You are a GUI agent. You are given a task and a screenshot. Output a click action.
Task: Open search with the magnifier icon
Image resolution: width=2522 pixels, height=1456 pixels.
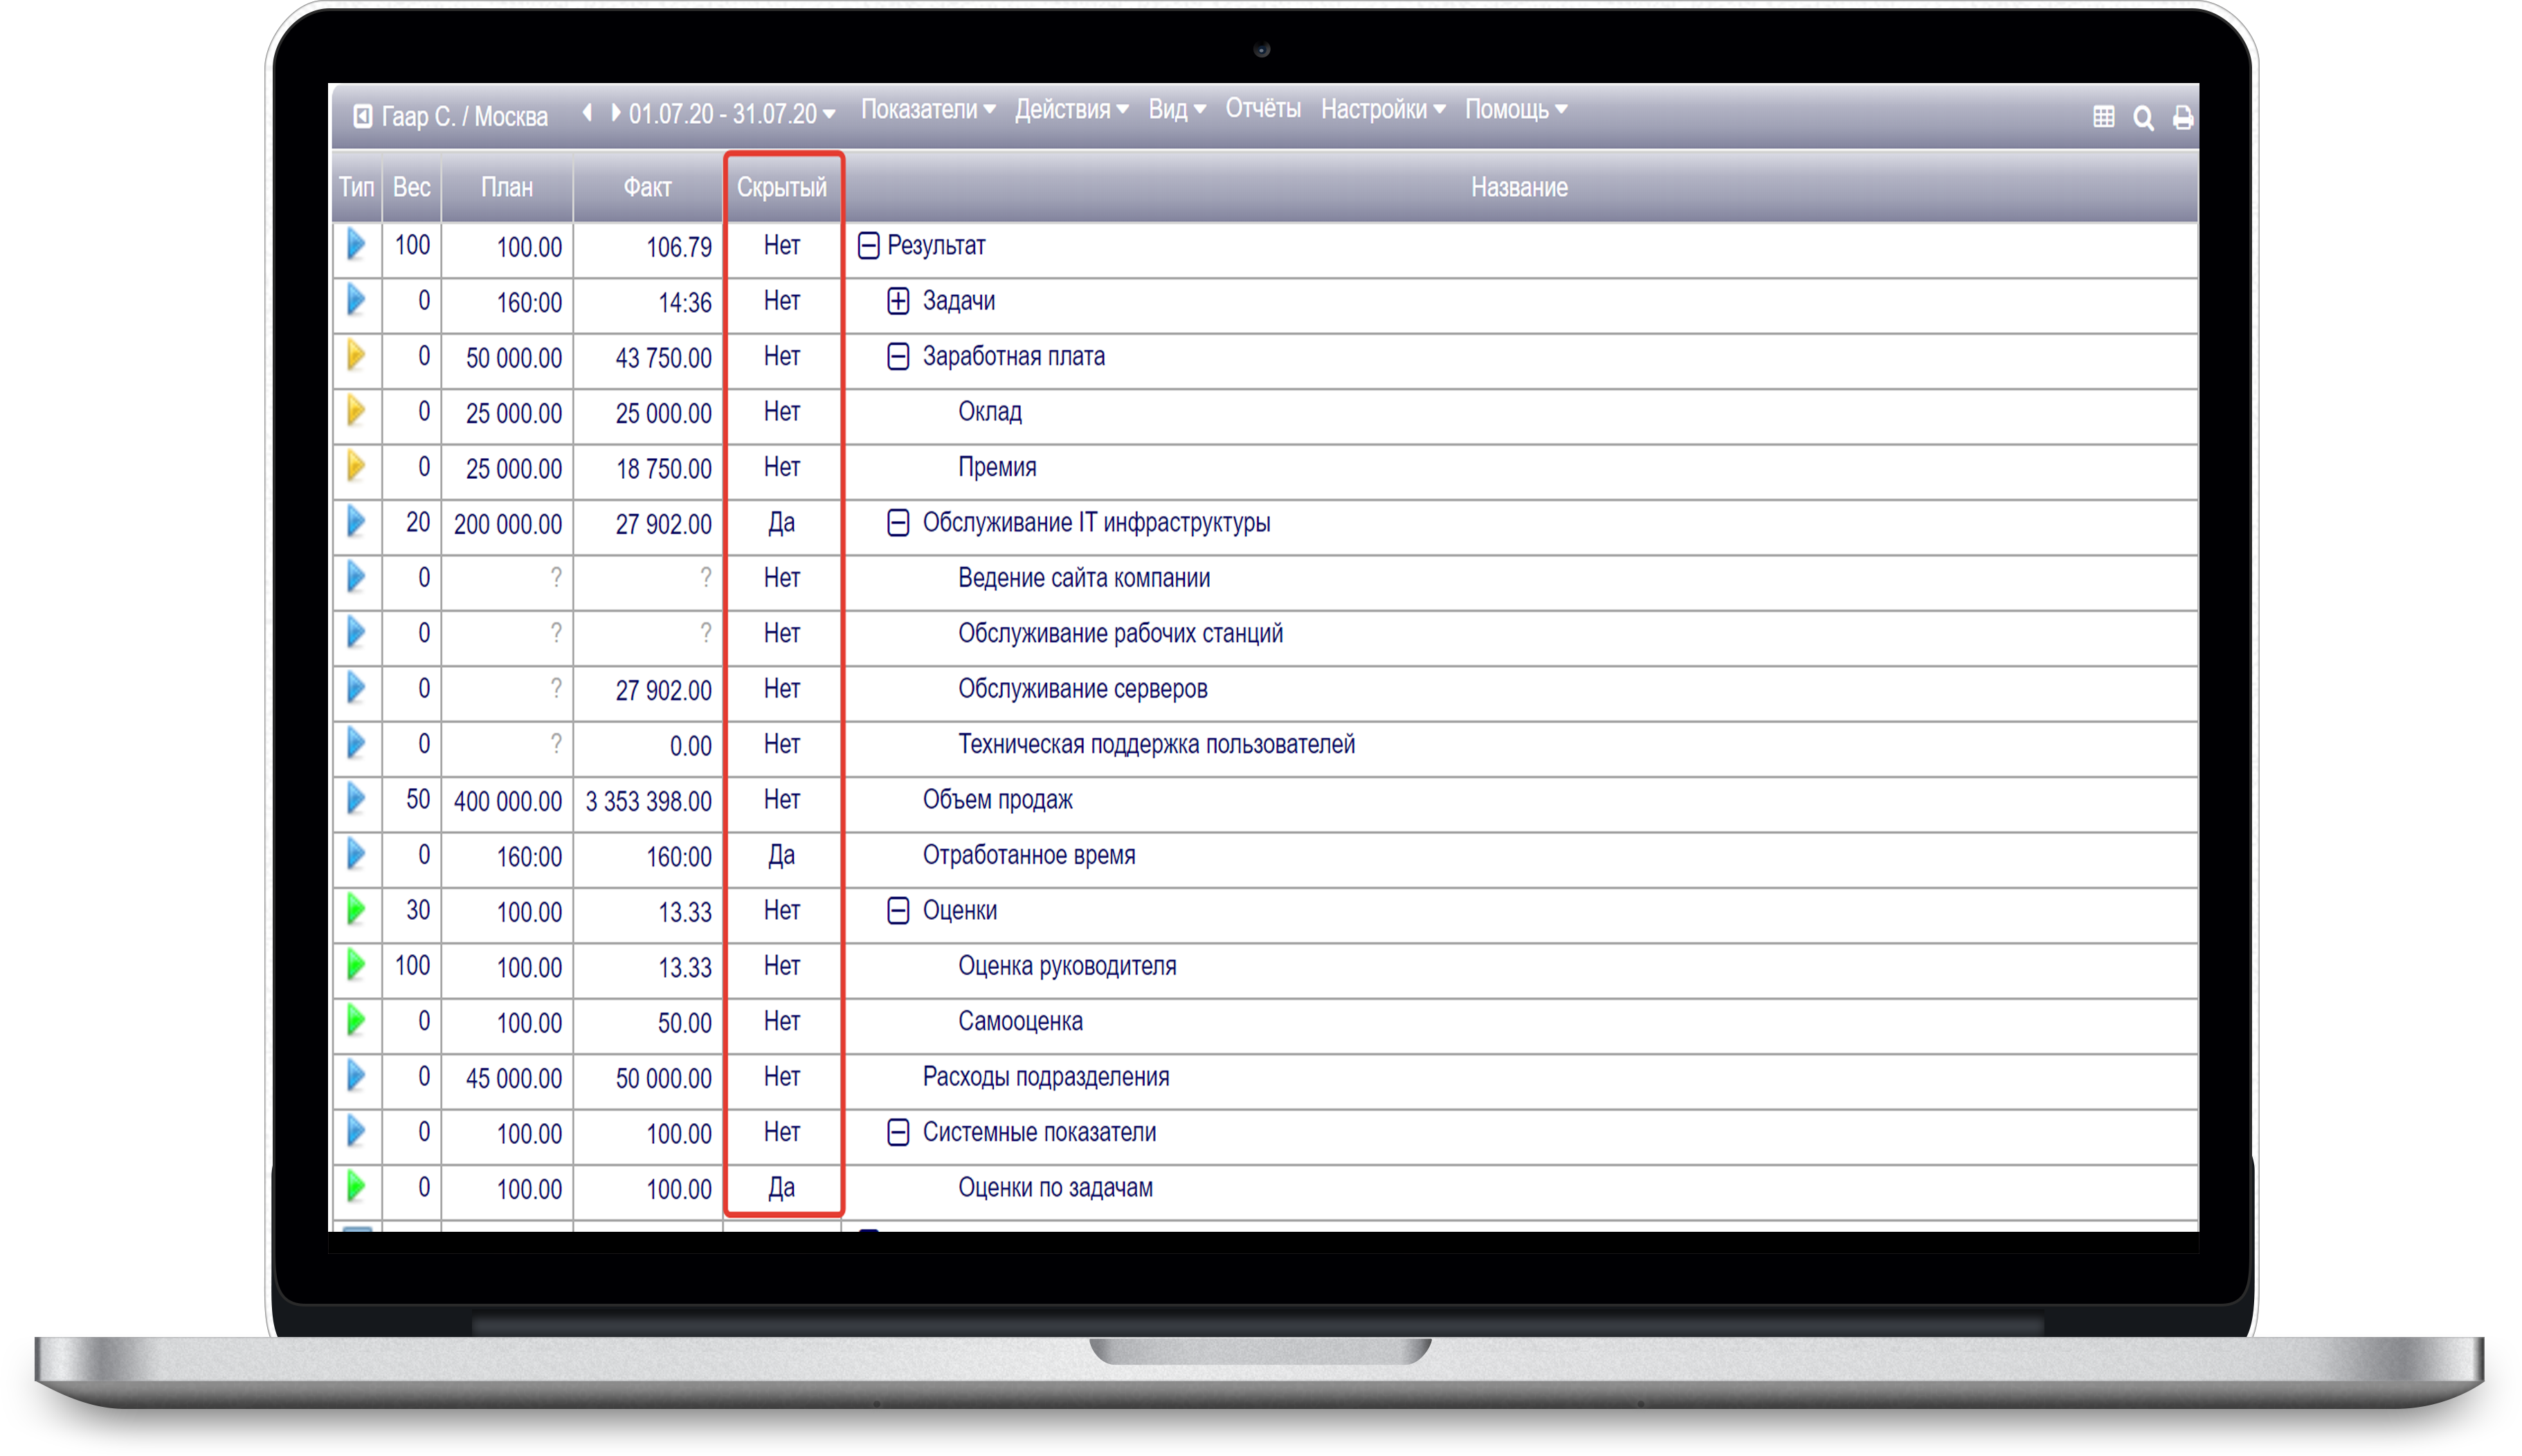click(x=2143, y=118)
